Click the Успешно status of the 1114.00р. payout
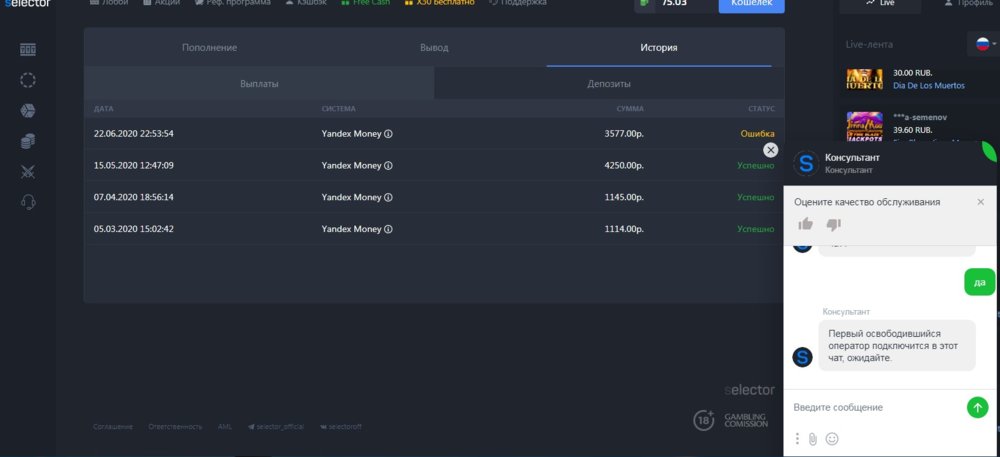The image size is (1000, 457). pos(756,229)
